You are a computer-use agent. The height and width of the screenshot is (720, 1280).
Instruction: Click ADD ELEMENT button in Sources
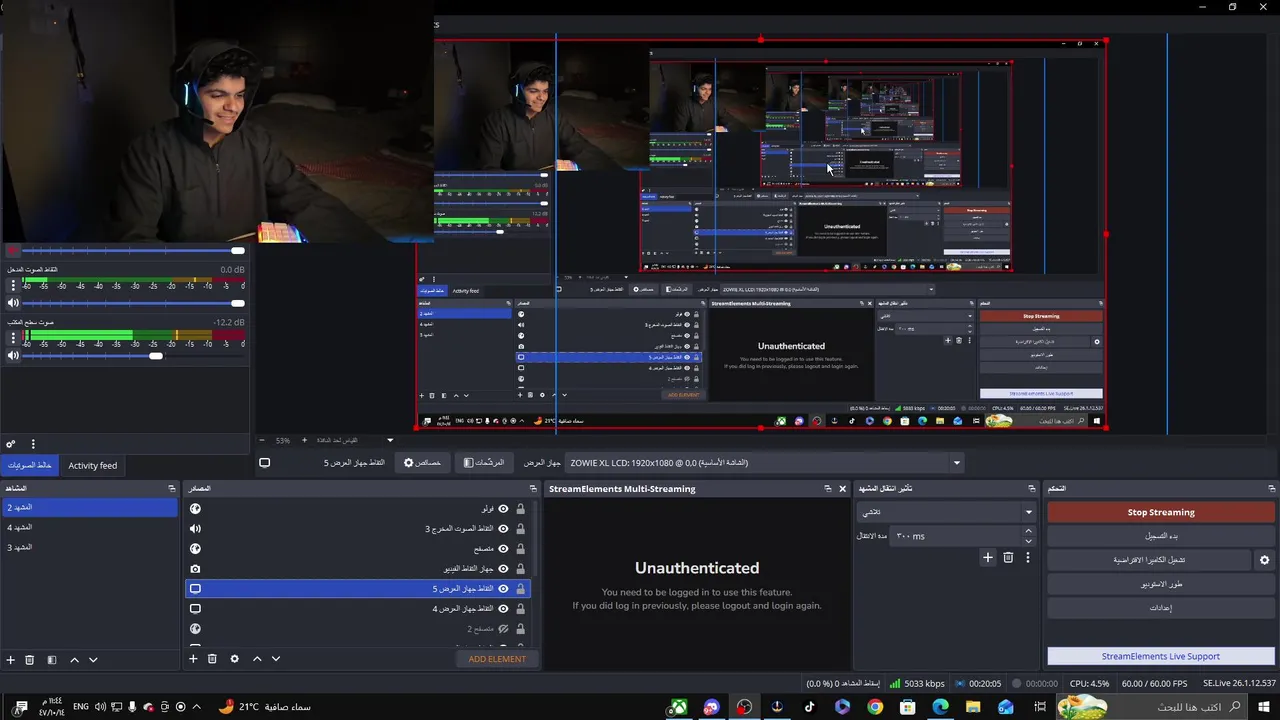point(497,659)
